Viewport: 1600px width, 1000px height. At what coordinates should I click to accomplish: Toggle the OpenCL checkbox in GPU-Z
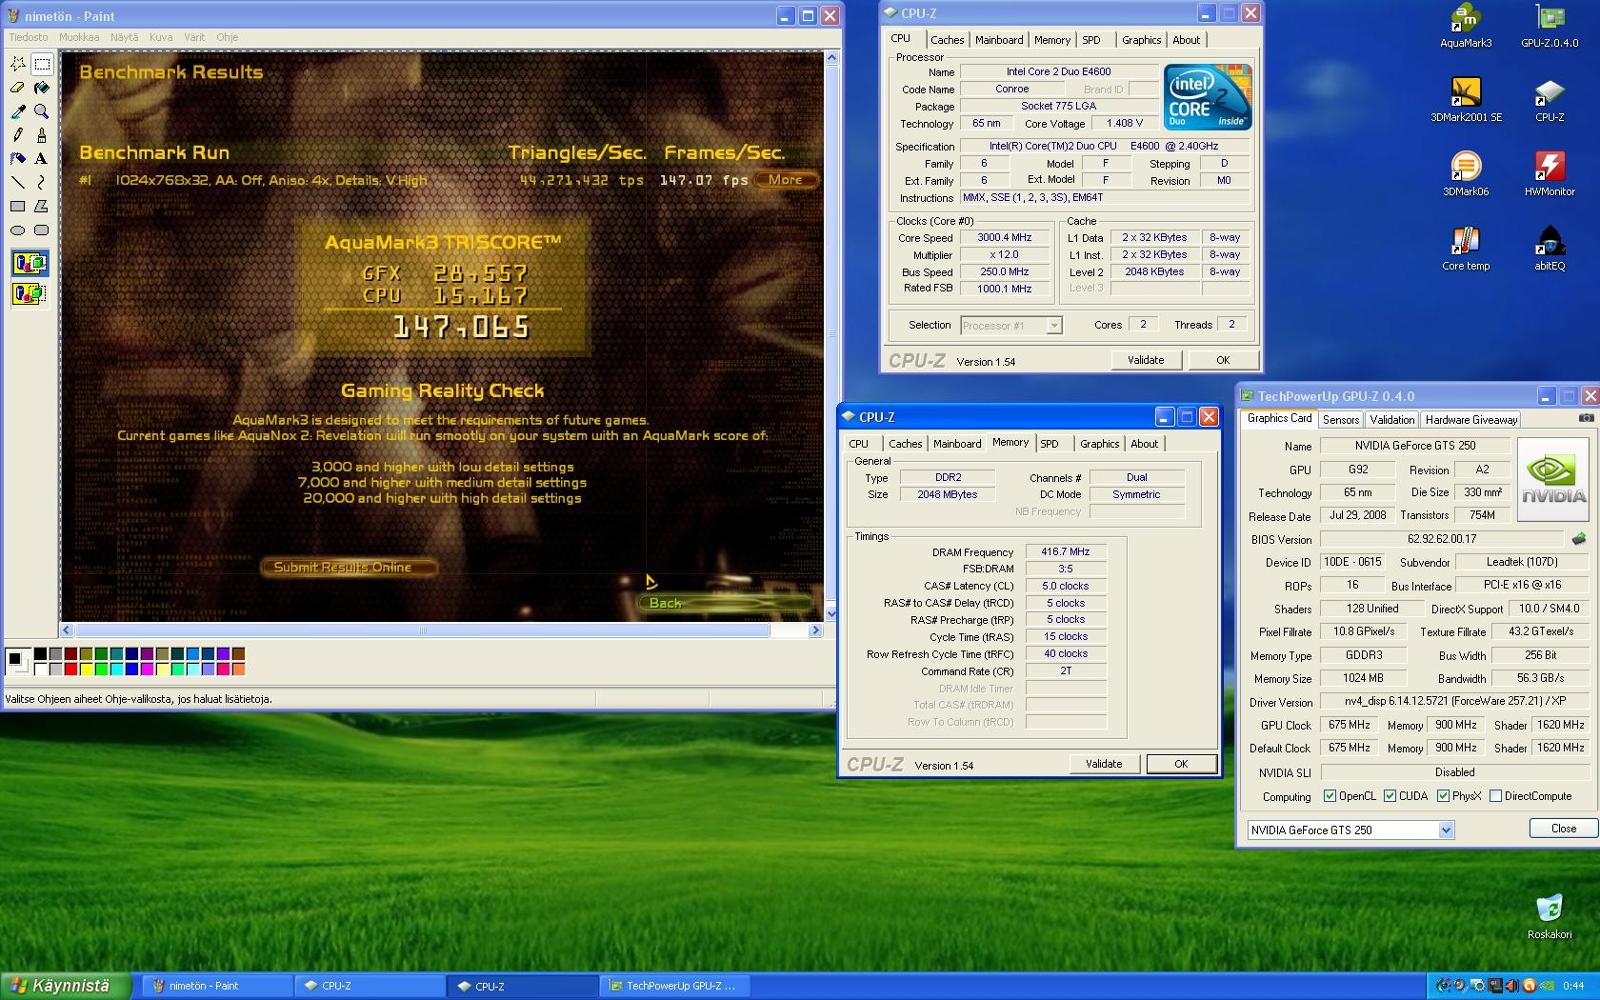pyautogui.click(x=1329, y=796)
